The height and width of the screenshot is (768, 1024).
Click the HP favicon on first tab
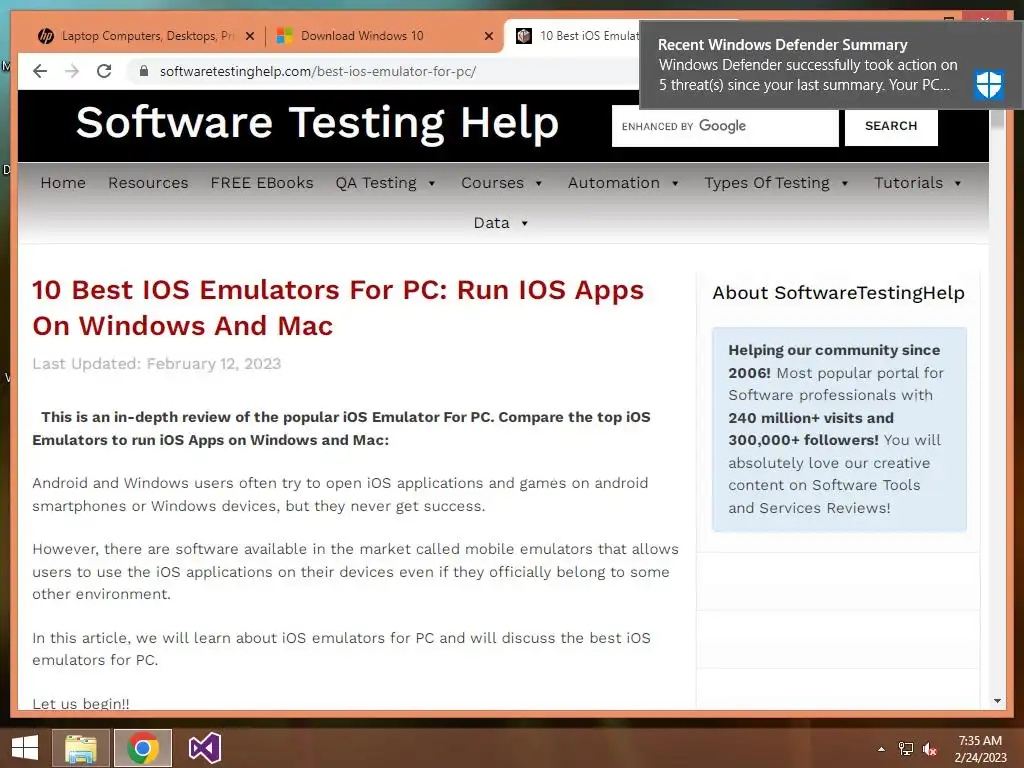[46, 36]
